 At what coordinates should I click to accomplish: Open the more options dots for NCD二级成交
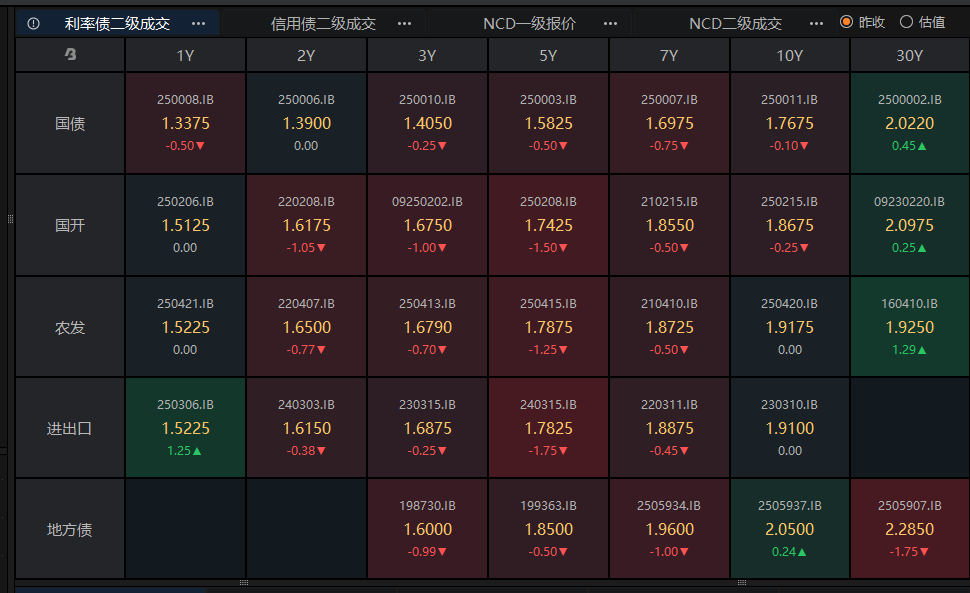816,23
